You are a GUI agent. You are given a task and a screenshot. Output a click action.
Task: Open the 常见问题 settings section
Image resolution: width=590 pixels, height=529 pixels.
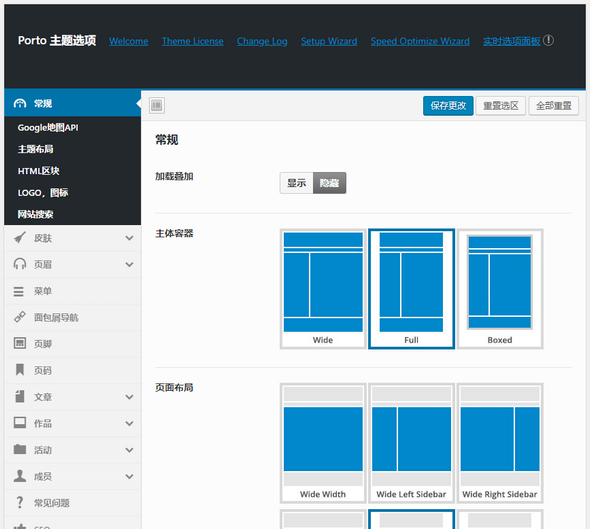(x=72, y=502)
